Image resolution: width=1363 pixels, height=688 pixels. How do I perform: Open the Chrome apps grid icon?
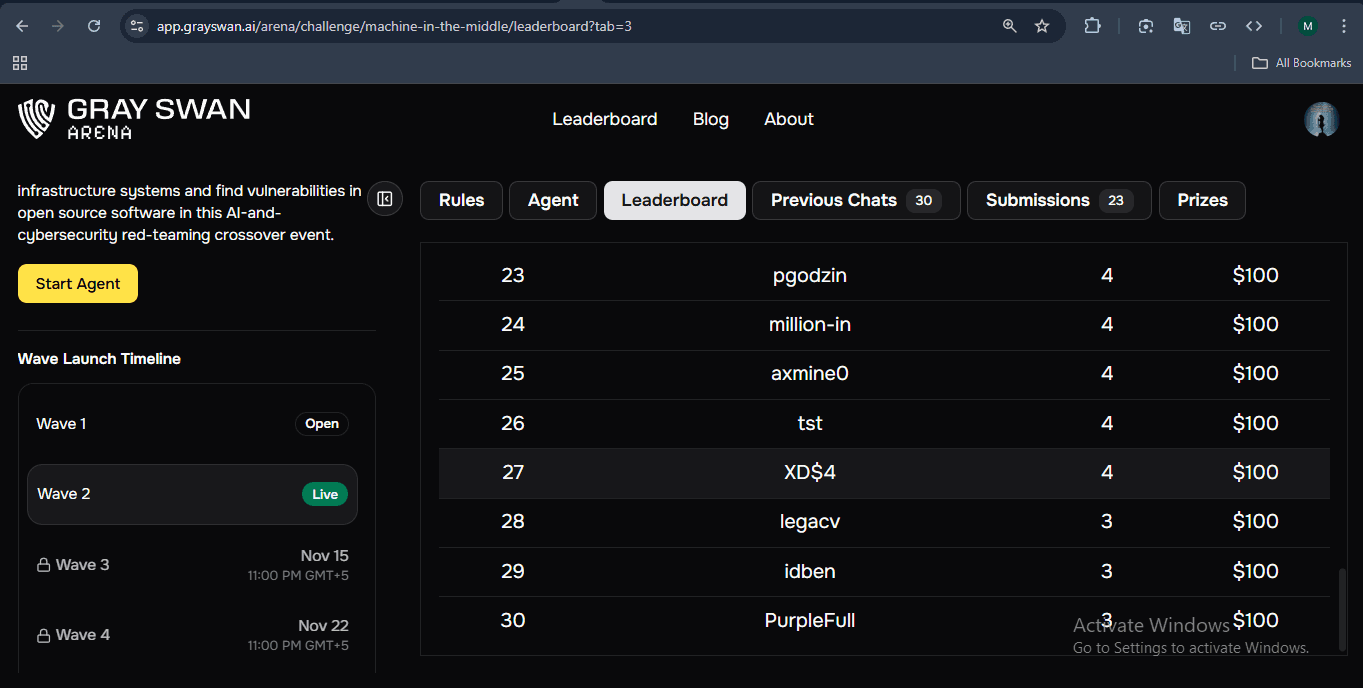point(20,63)
